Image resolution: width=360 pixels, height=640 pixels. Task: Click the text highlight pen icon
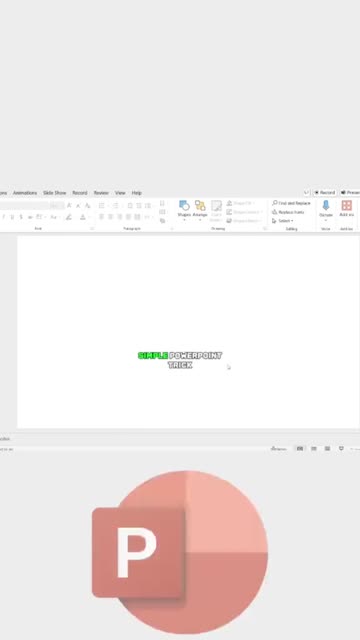point(69,217)
